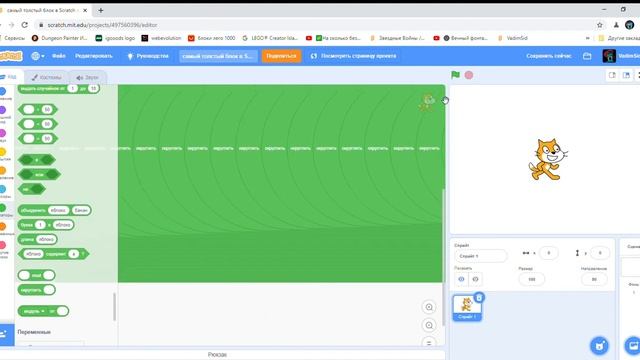
Task: Click Сохранить сейчас
Action: [x=549, y=56]
